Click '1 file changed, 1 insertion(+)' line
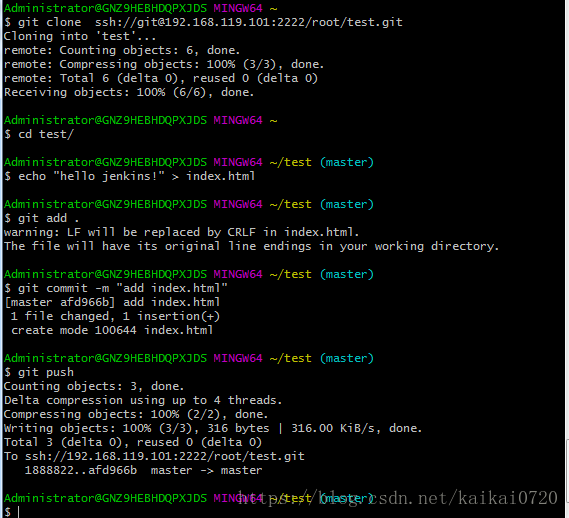The height and width of the screenshot is (518, 569). pos(115,316)
